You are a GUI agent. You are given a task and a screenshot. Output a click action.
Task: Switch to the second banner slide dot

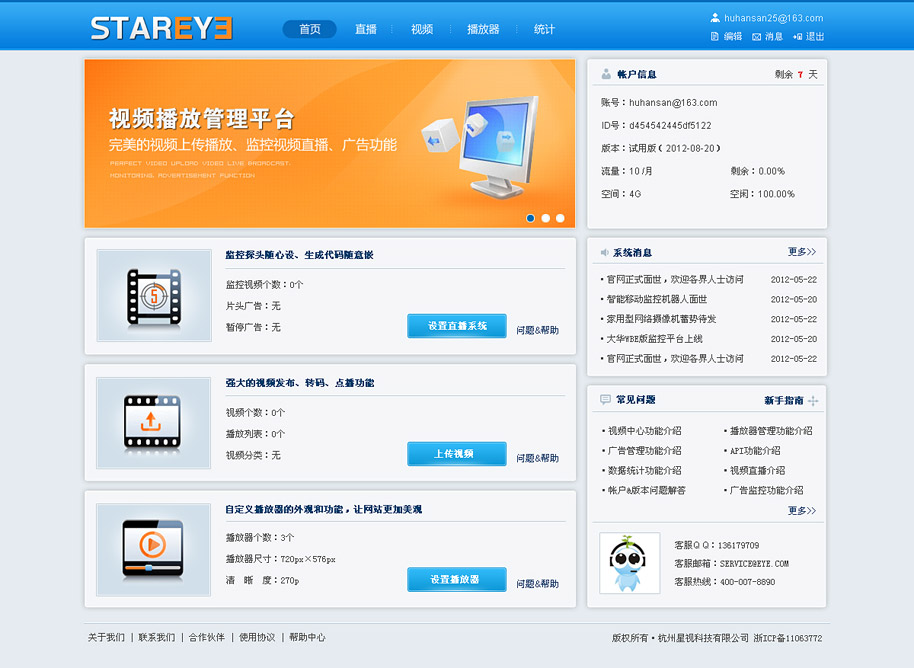[x=545, y=217]
